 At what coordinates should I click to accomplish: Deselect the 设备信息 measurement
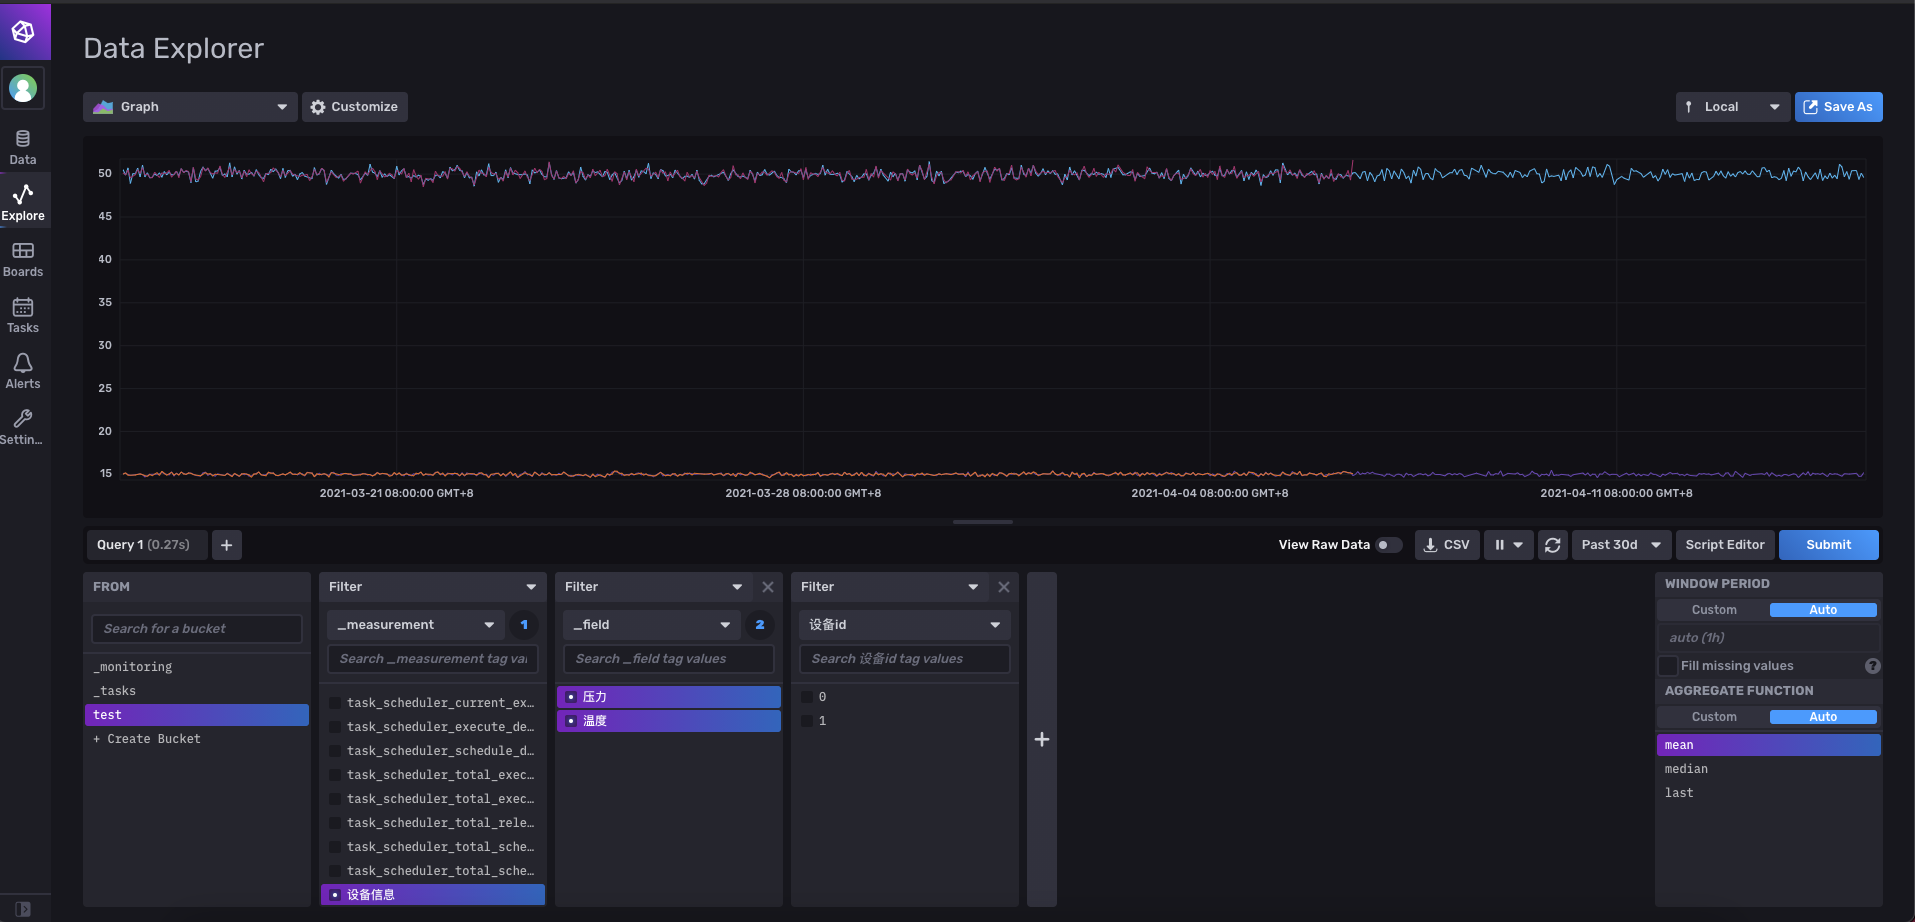[x=433, y=895]
